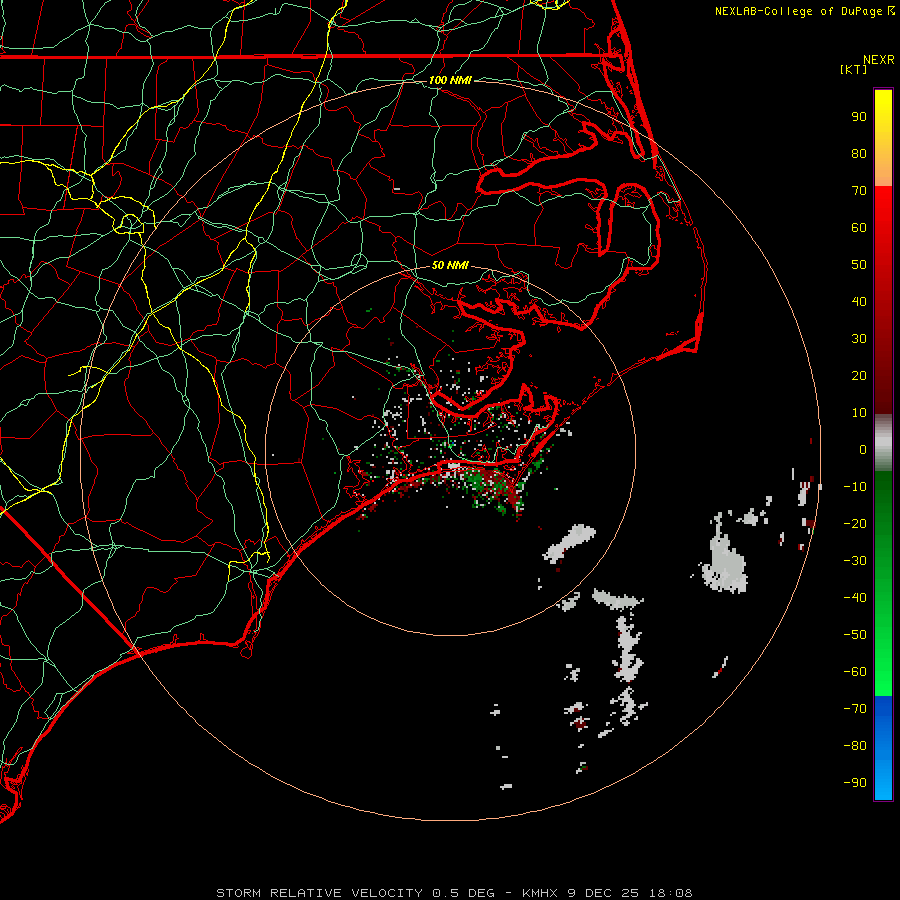The height and width of the screenshot is (900, 900).
Task: Click the -90 legend value
Action: [x=855, y=783]
